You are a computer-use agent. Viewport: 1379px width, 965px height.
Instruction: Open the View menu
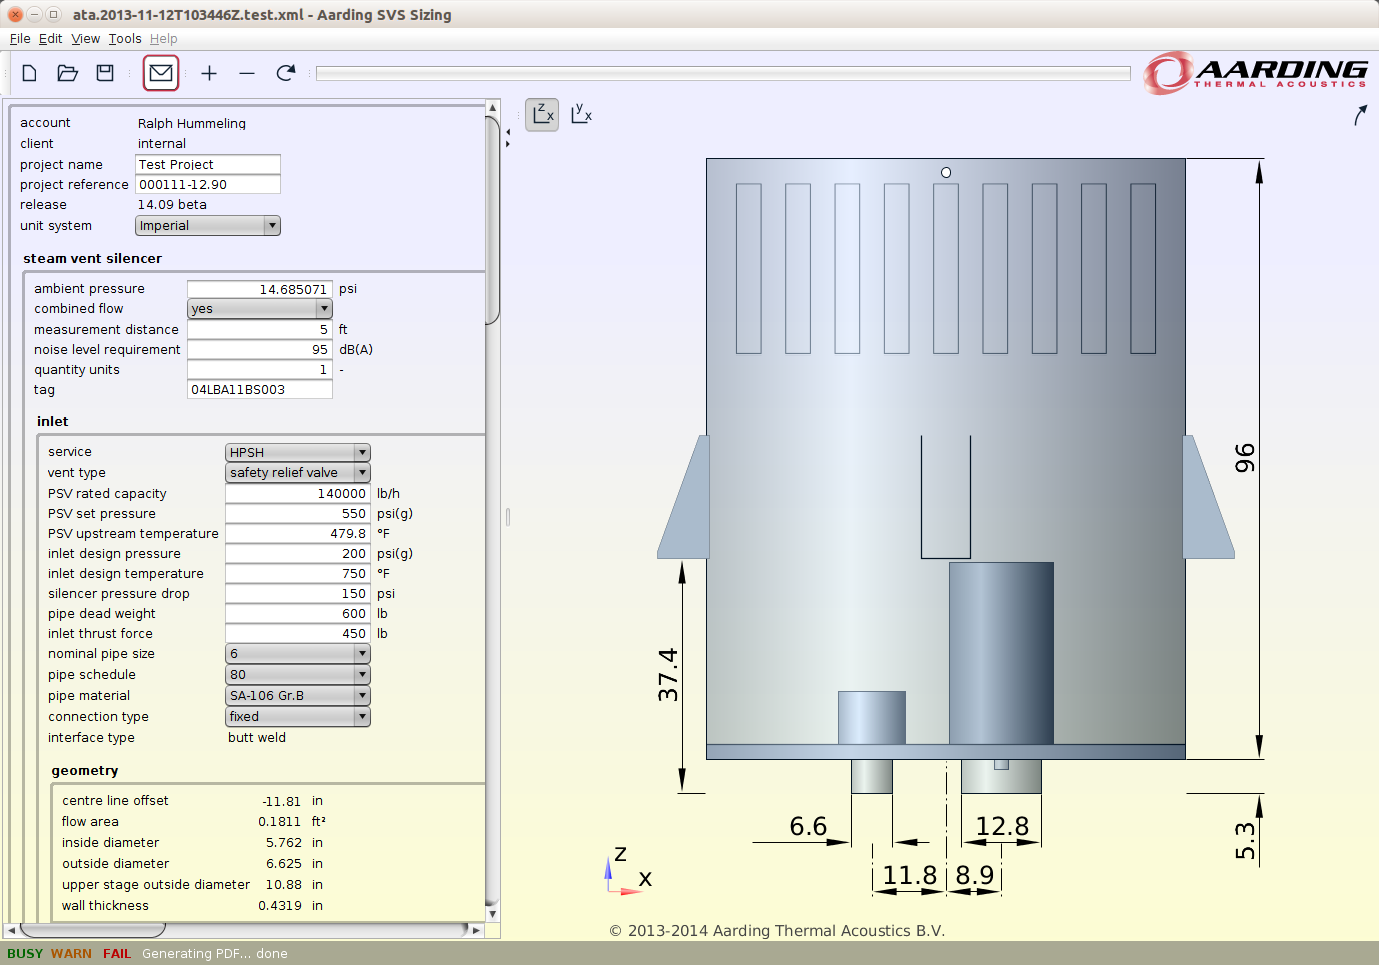(86, 39)
